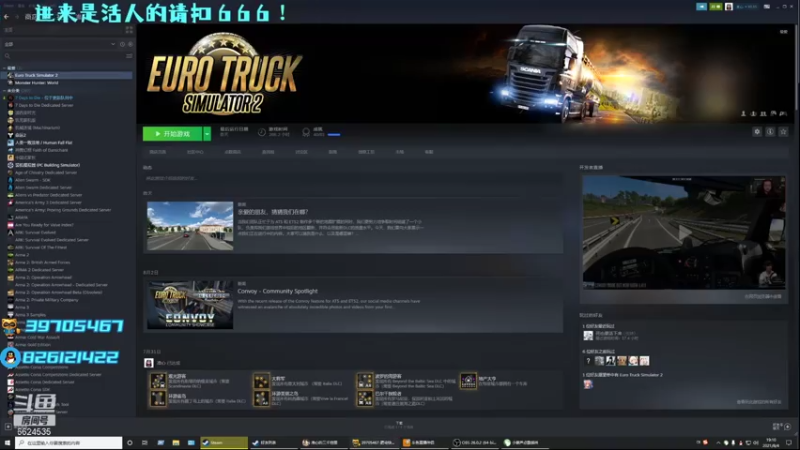This screenshot has height=450, width=800.
Task: Play the developer broadcast video
Action: tap(684, 233)
